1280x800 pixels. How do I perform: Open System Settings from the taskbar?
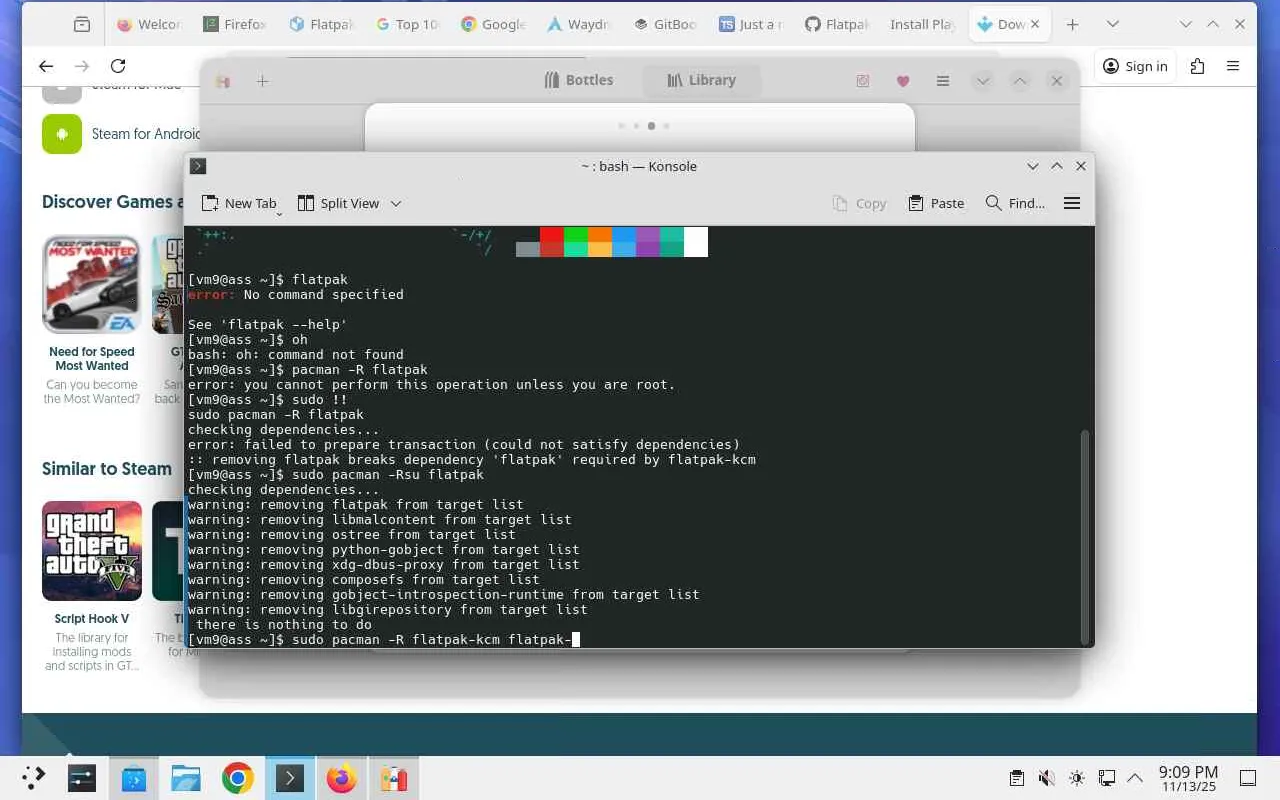pos(82,778)
